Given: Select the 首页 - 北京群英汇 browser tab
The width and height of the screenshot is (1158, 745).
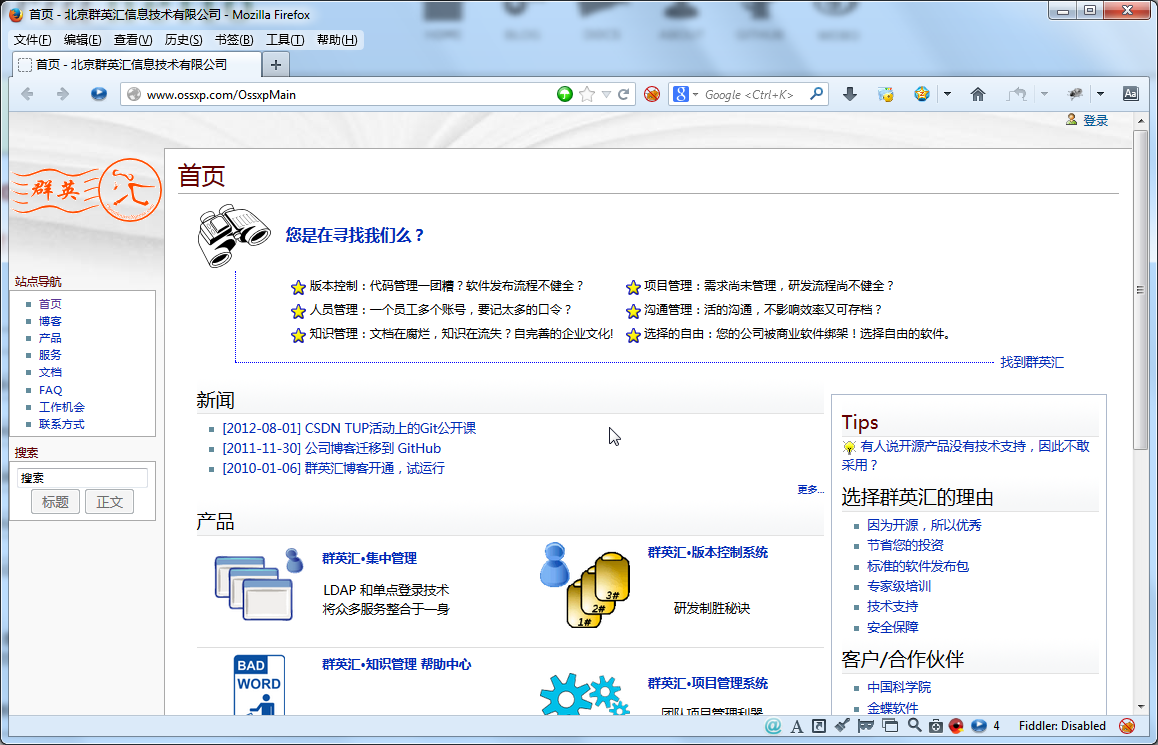Looking at the screenshot, I should pos(136,65).
